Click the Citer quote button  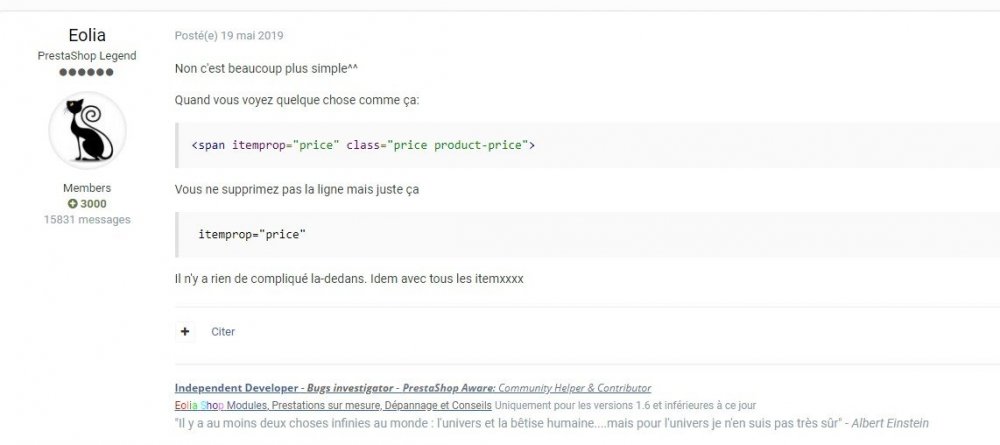click(x=223, y=331)
